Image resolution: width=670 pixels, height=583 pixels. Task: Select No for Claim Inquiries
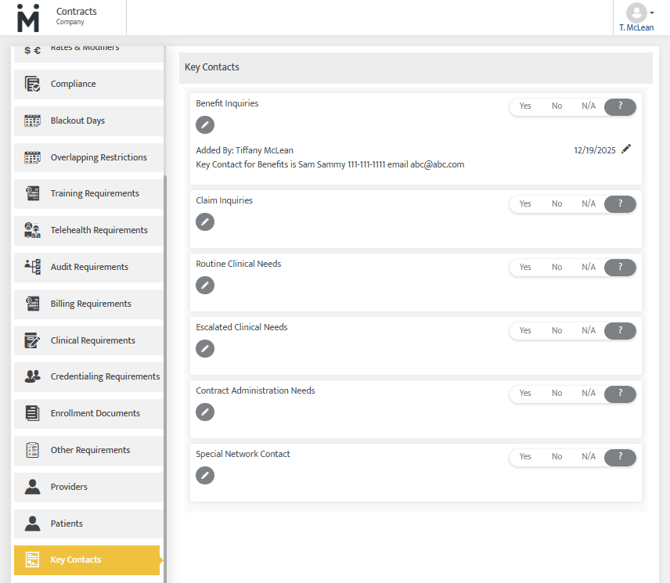557,204
